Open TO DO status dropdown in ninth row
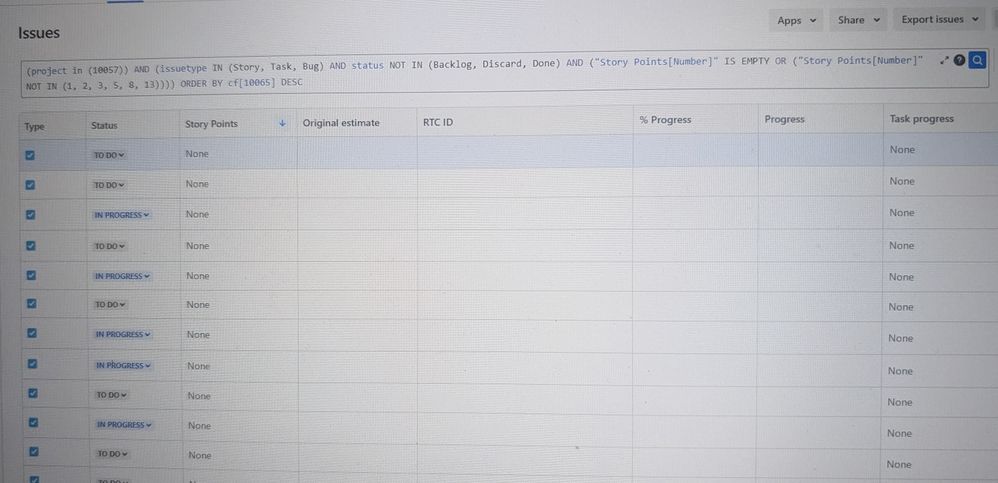Image resolution: width=998 pixels, height=483 pixels. pos(111,395)
